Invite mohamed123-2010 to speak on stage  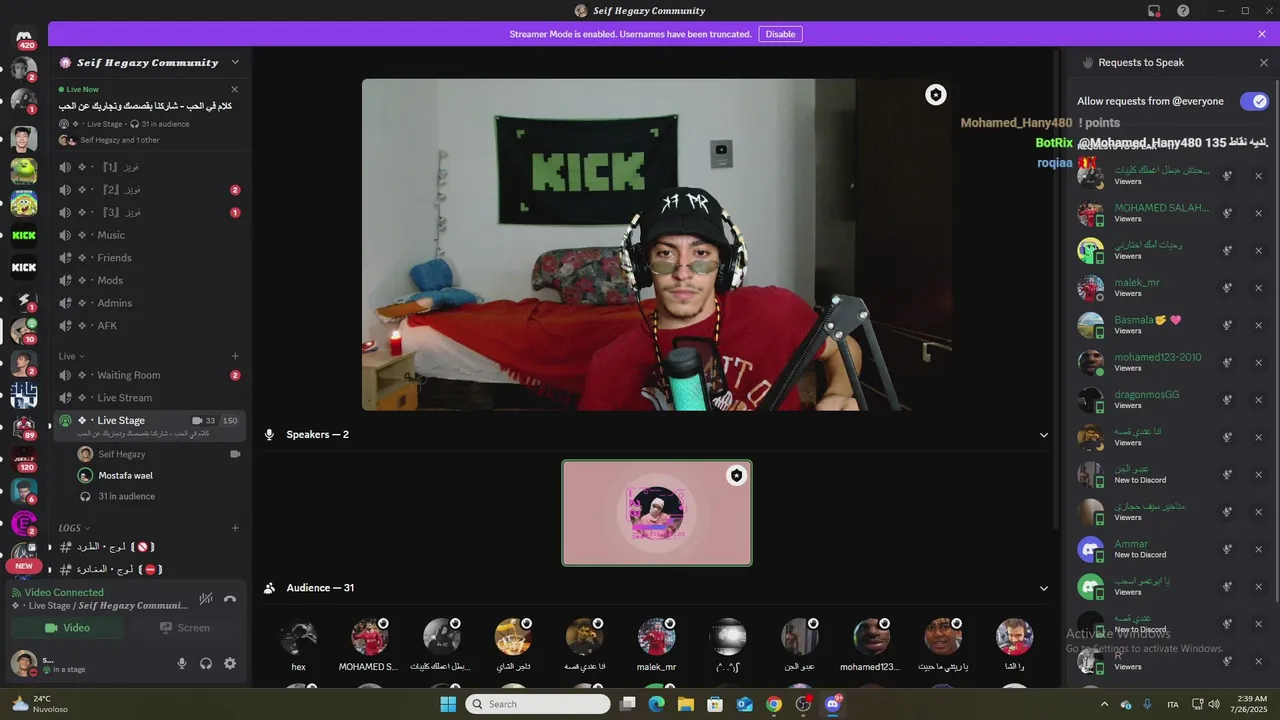pyautogui.click(x=1227, y=363)
